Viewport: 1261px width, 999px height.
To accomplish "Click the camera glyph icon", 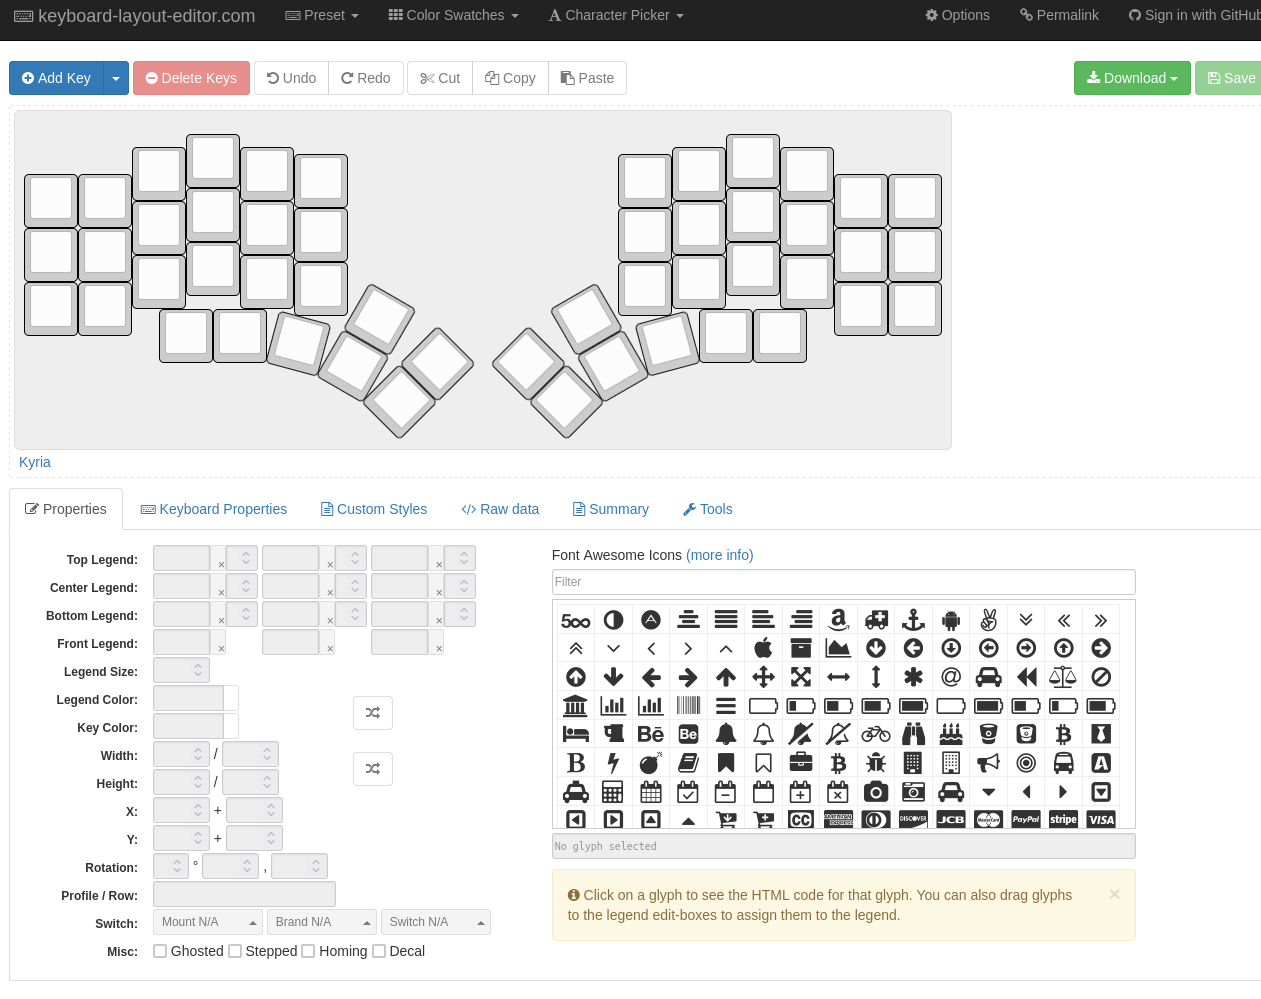I will pyautogui.click(x=876, y=792).
